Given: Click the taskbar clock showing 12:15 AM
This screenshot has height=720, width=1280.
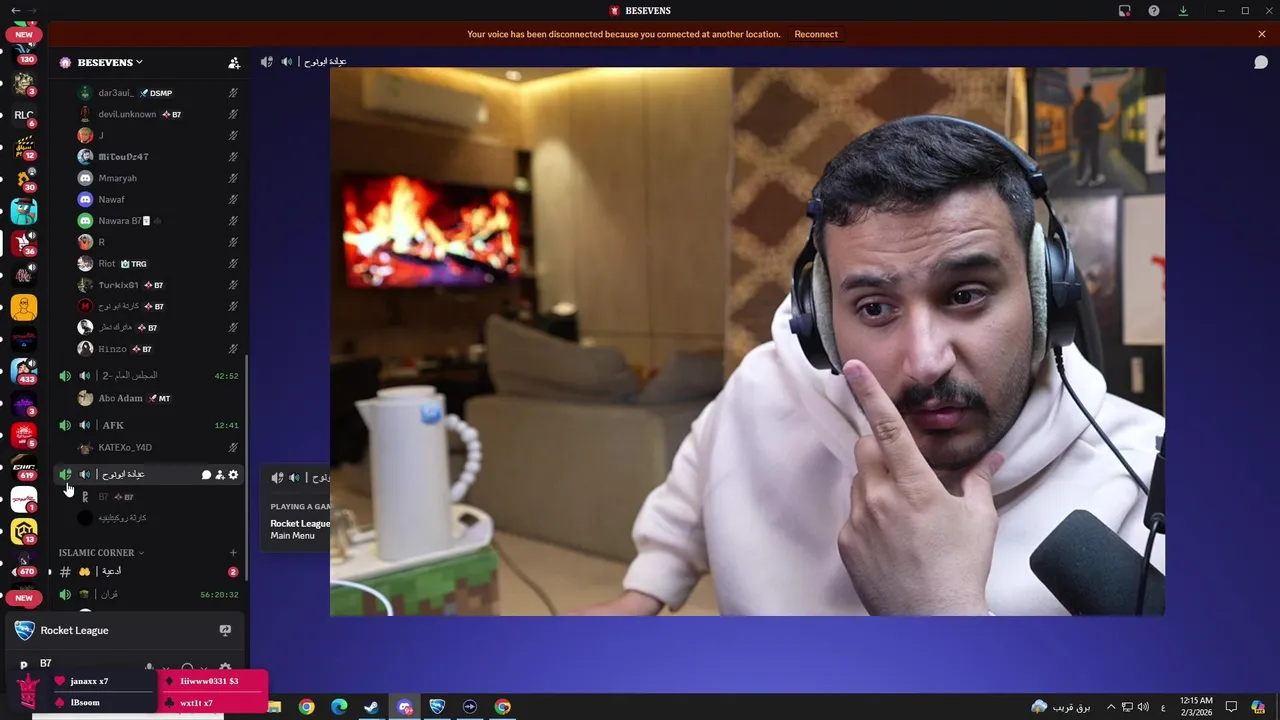Looking at the screenshot, I should click(x=1196, y=707).
